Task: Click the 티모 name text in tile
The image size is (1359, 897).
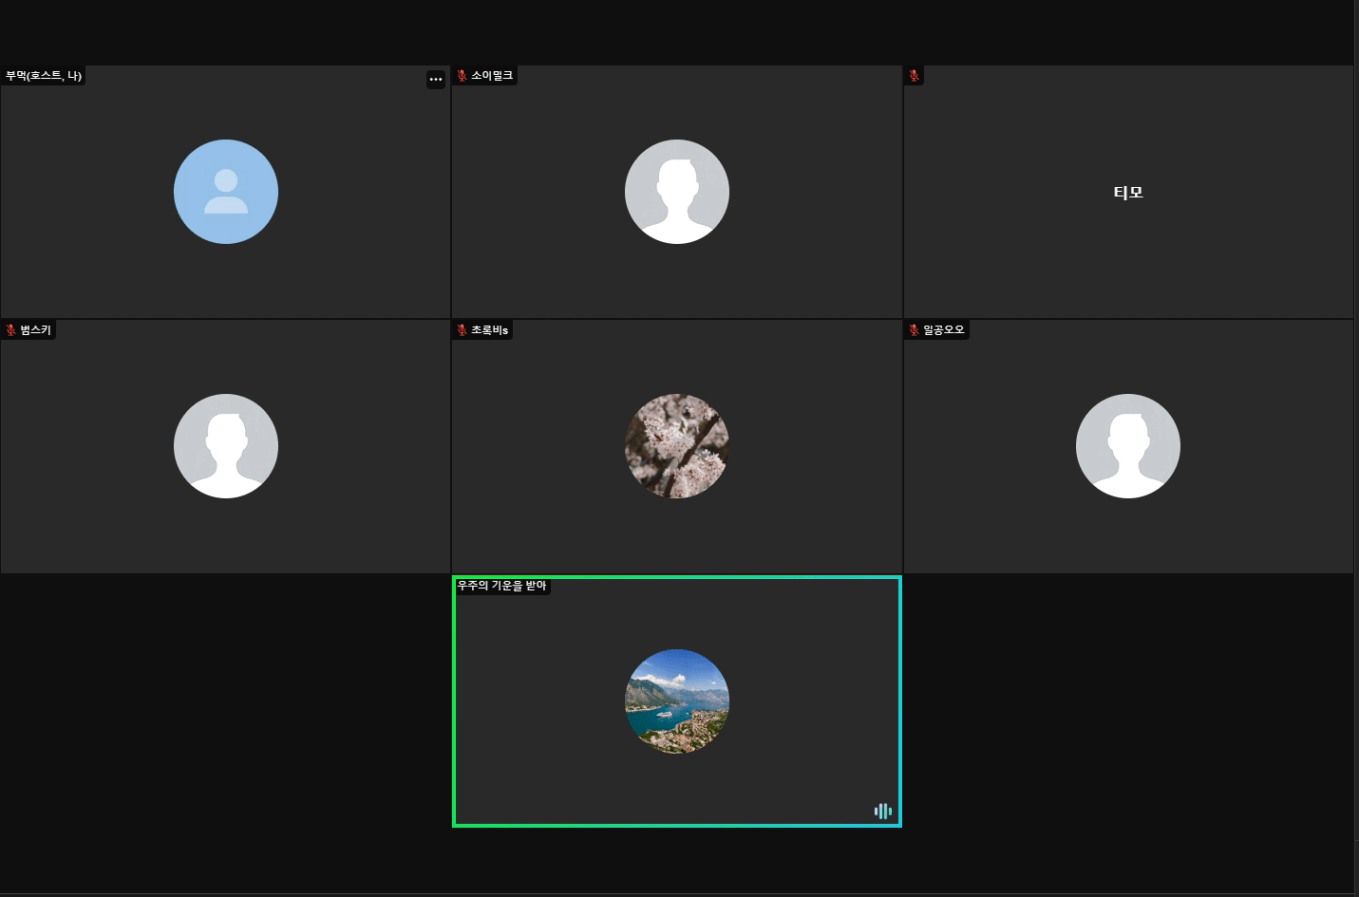Action: (x=1128, y=193)
